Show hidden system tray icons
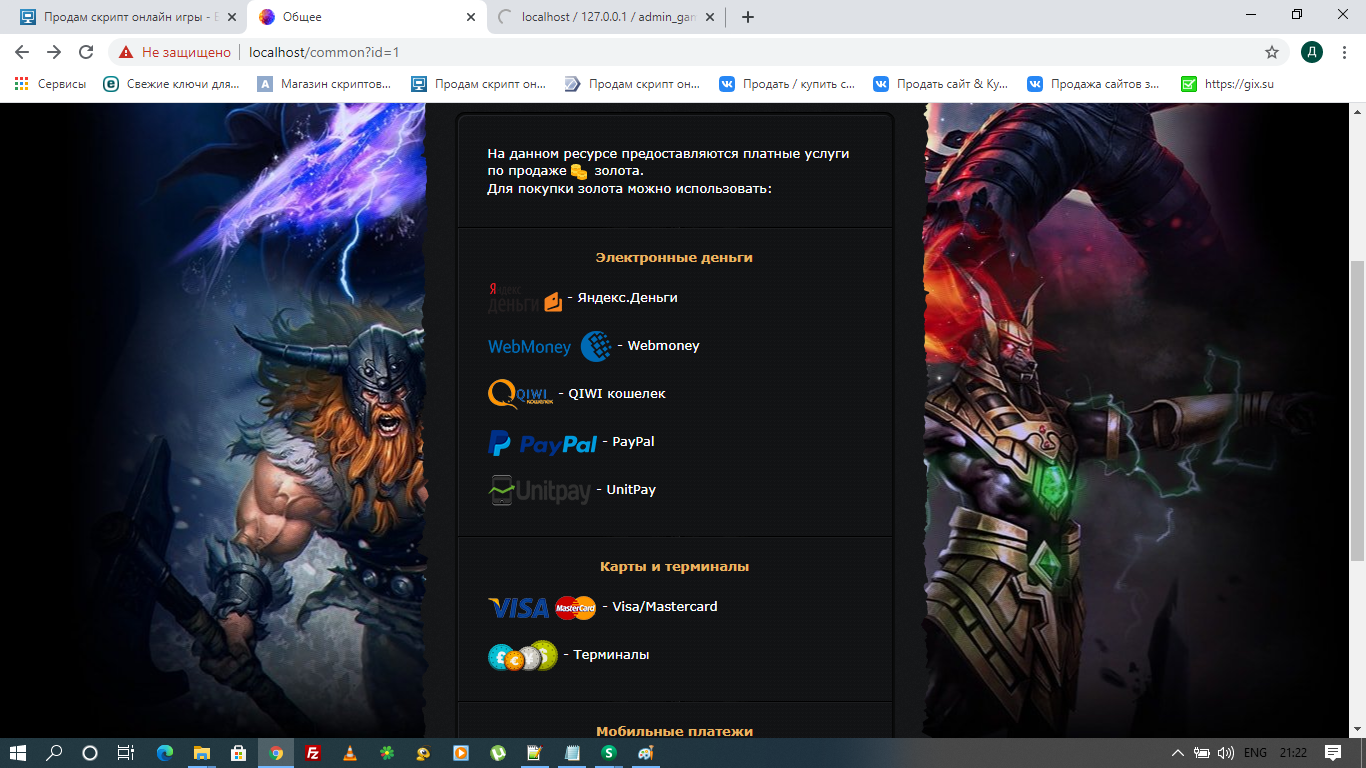The width and height of the screenshot is (1366, 768). [1178, 753]
